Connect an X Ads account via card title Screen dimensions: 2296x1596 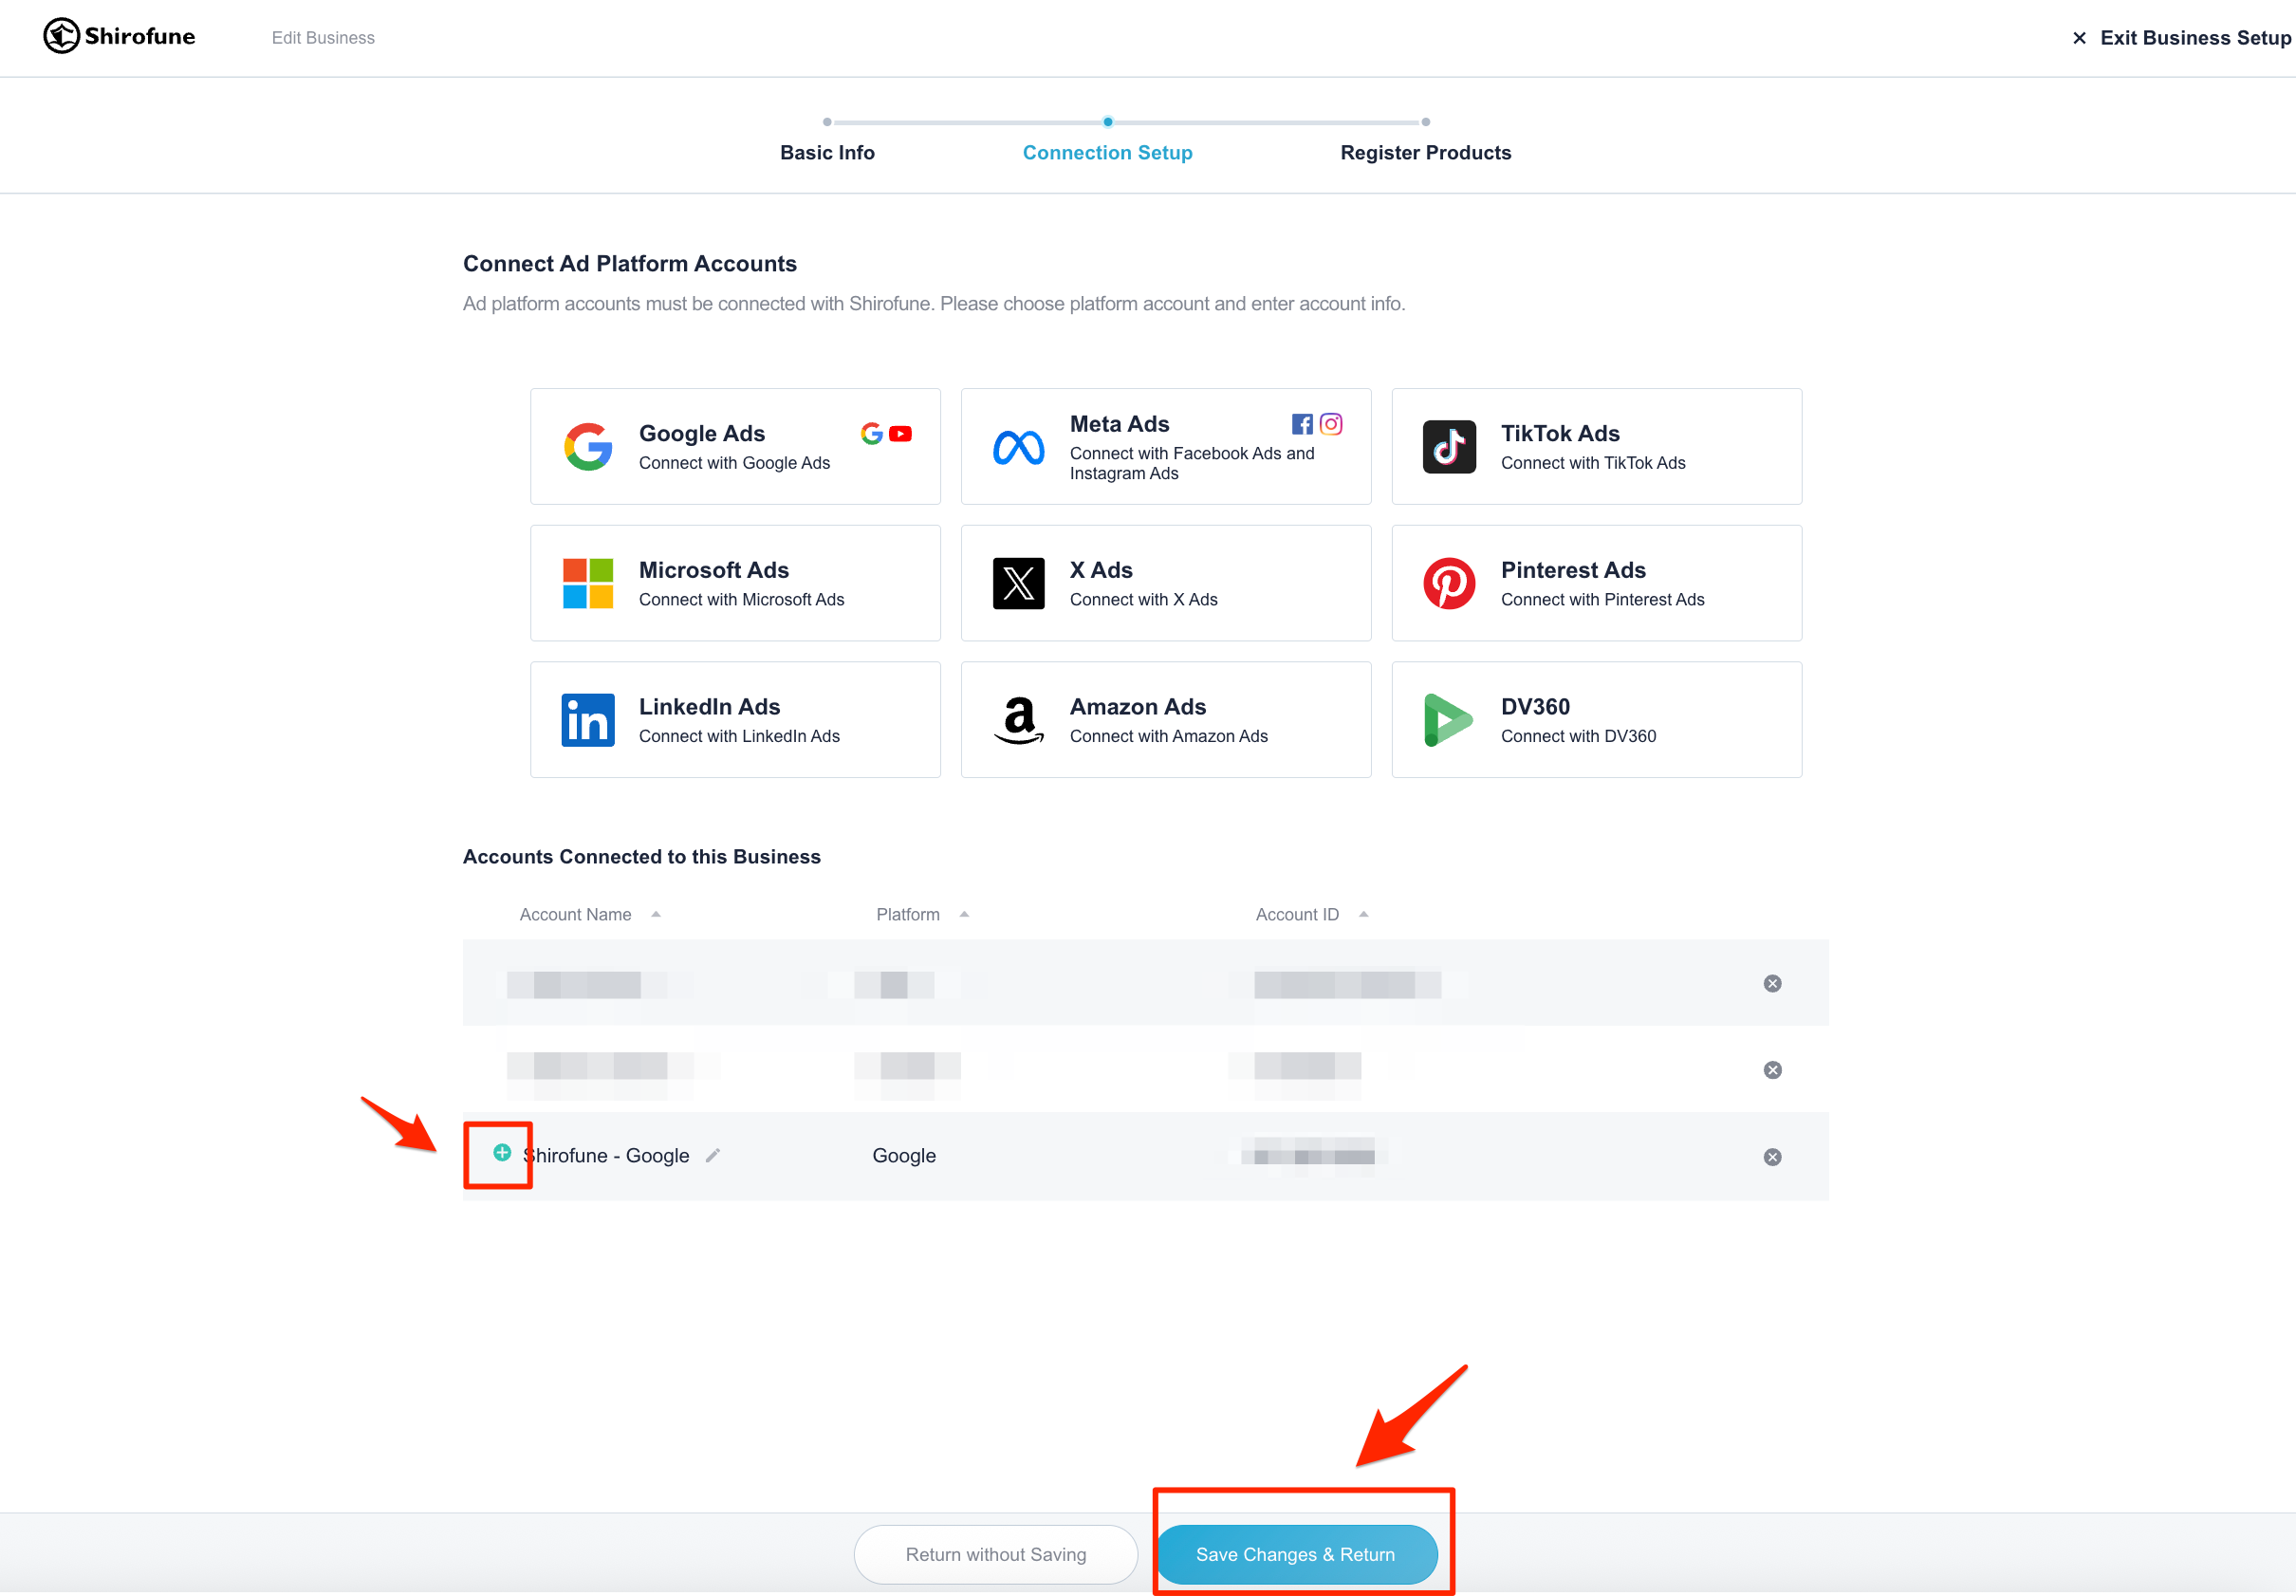(x=1101, y=570)
